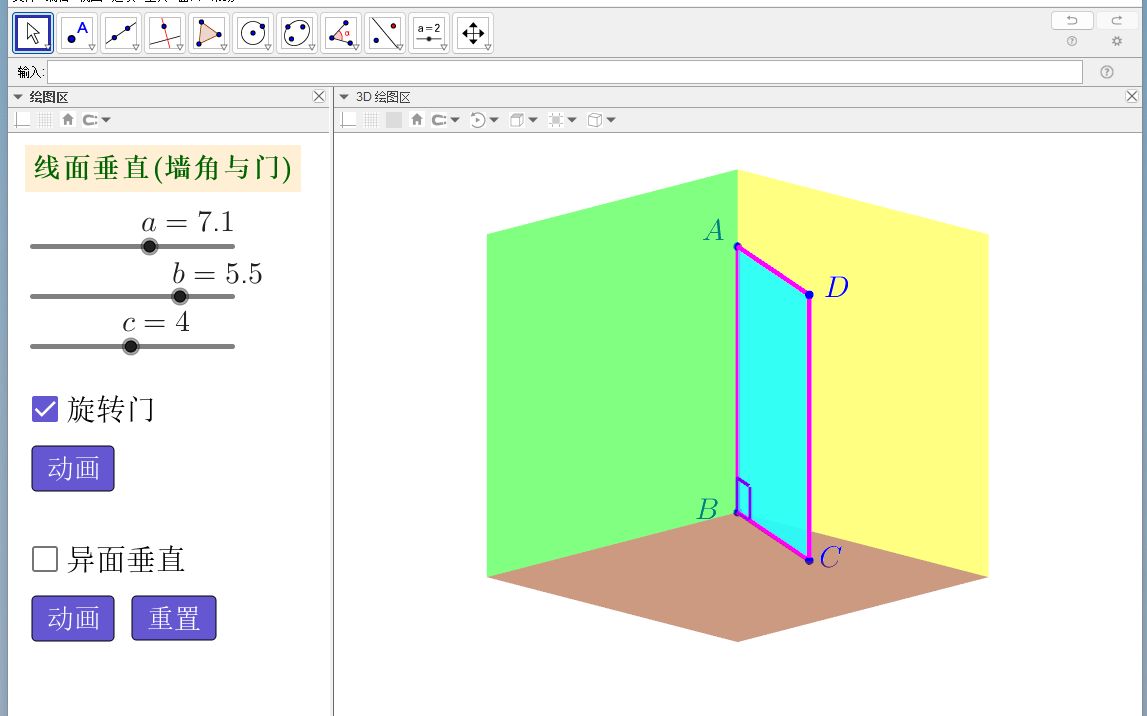Select point B in 3D view

737,513
